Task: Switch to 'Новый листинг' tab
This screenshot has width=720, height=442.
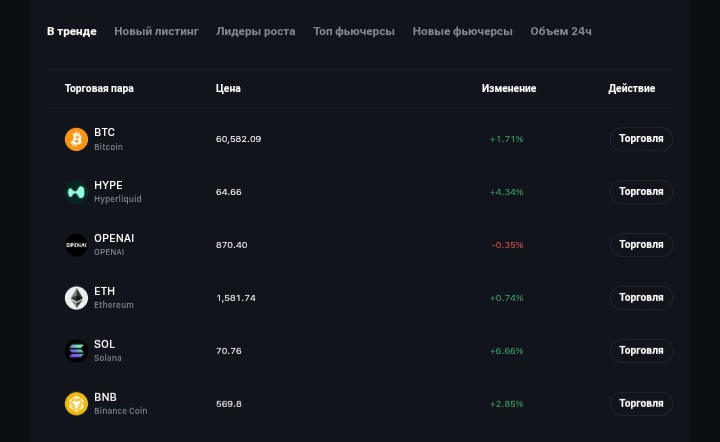Action: click(157, 31)
